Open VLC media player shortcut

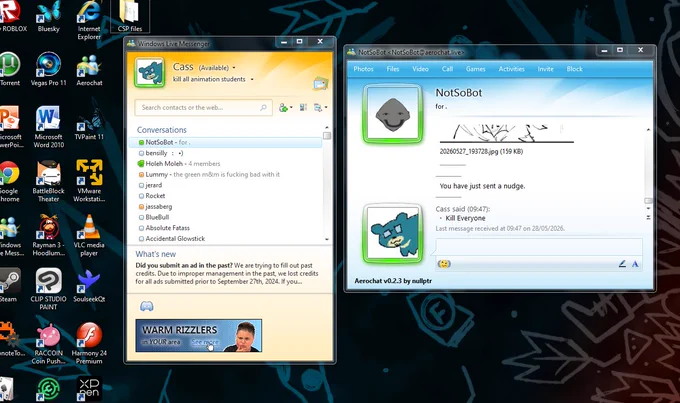pyautogui.click(x=89, y=235)
